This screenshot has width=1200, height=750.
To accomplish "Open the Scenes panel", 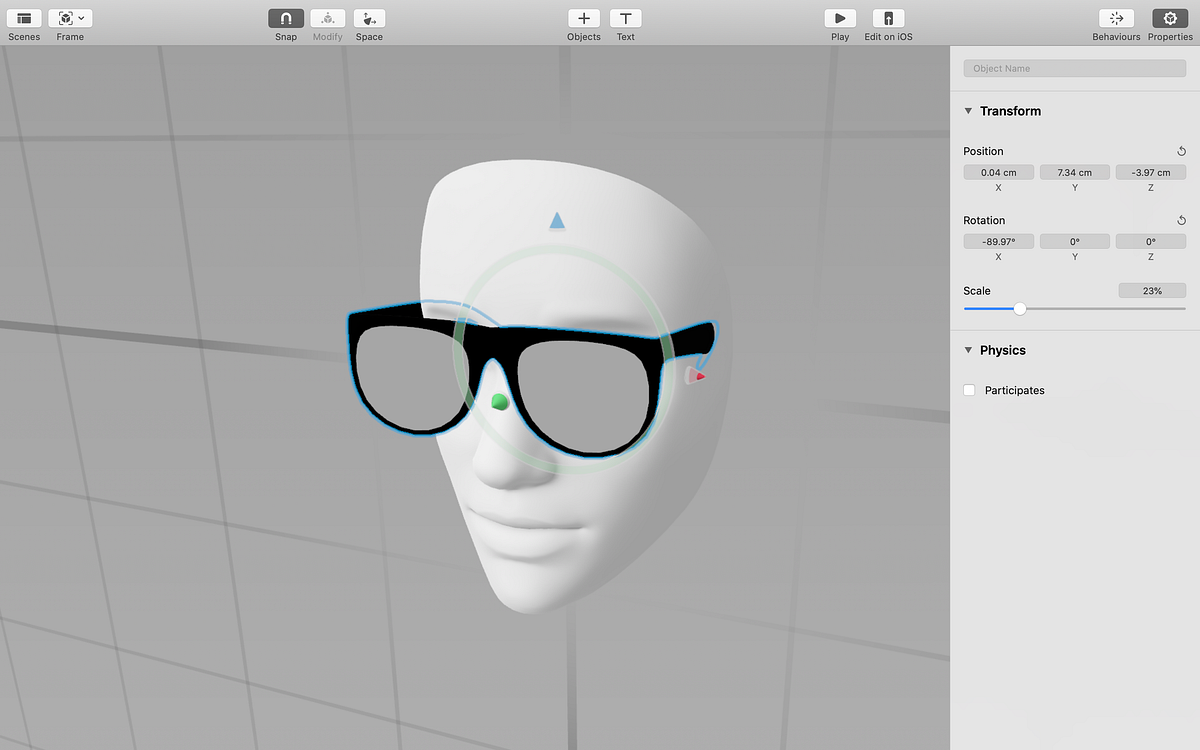I will pyautogui.click(x=23, y=18).
